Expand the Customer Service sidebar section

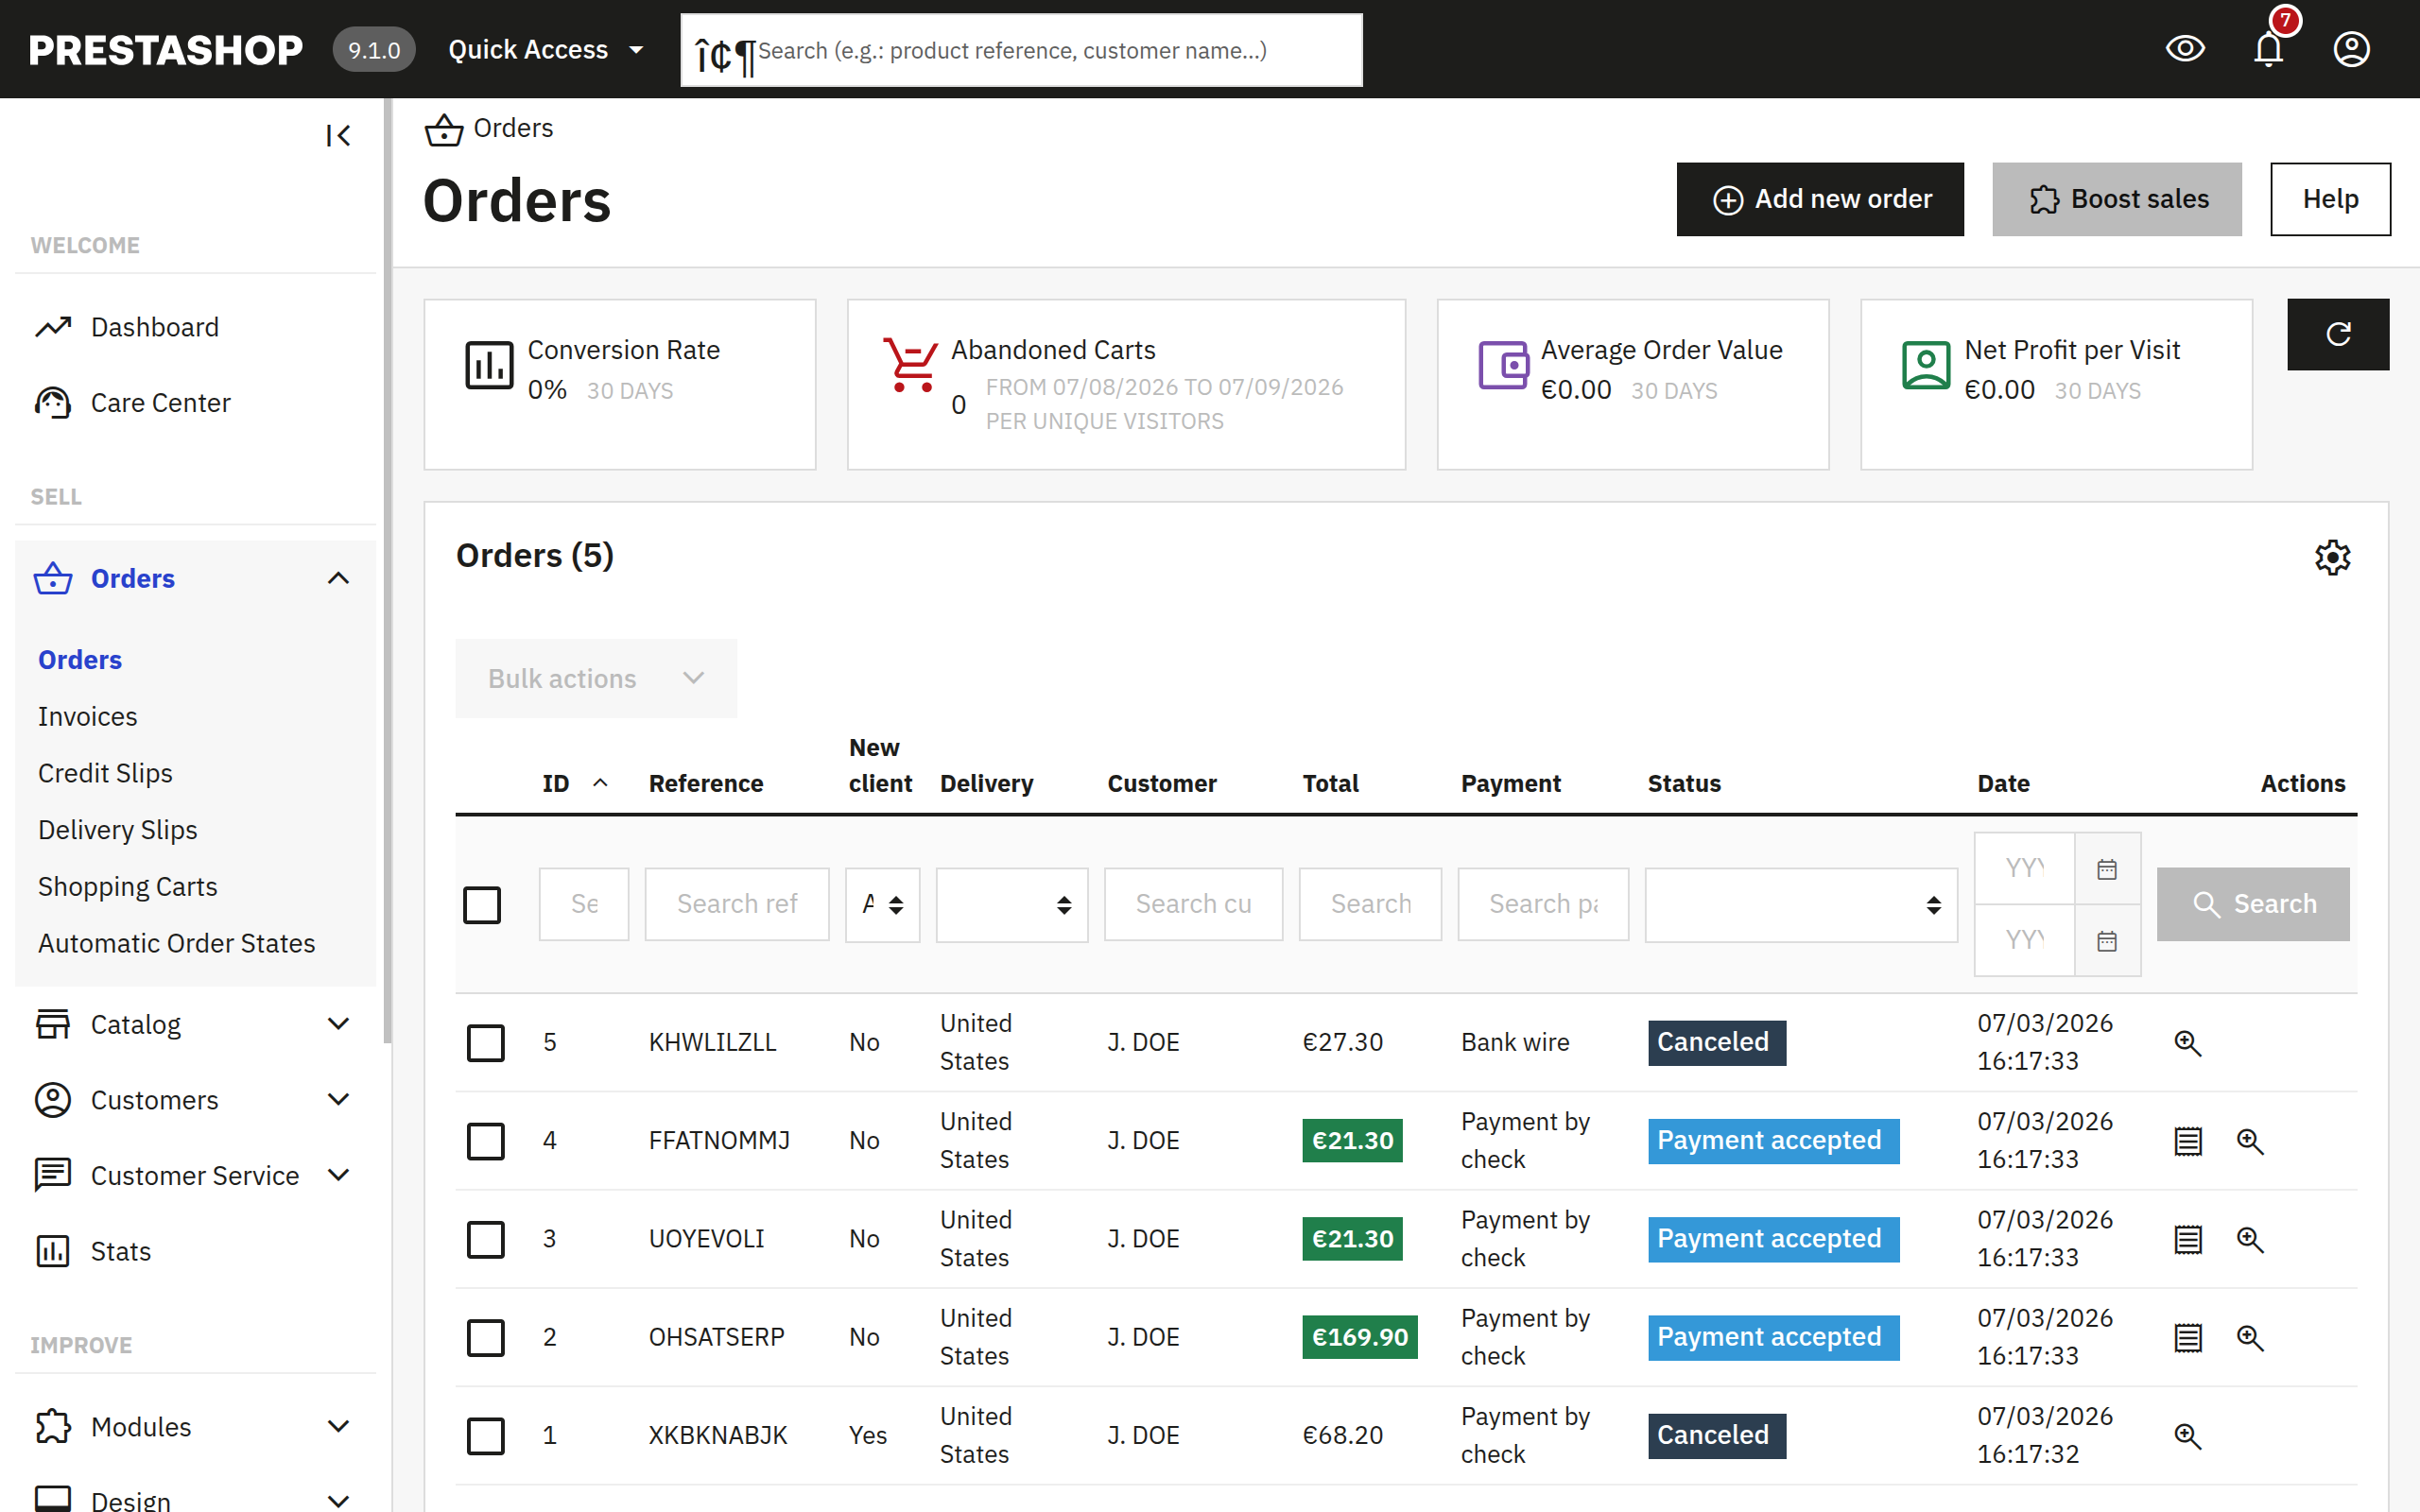pos(339,1175)
